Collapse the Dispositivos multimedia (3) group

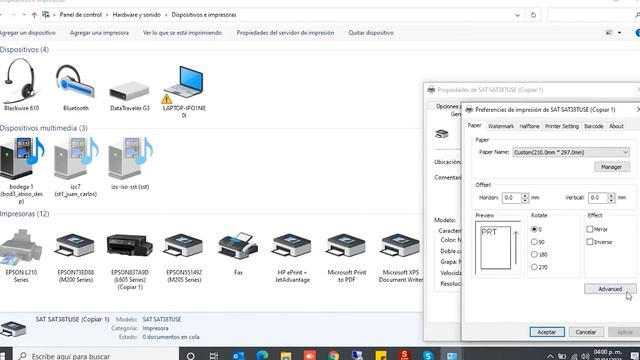(44, 128)
